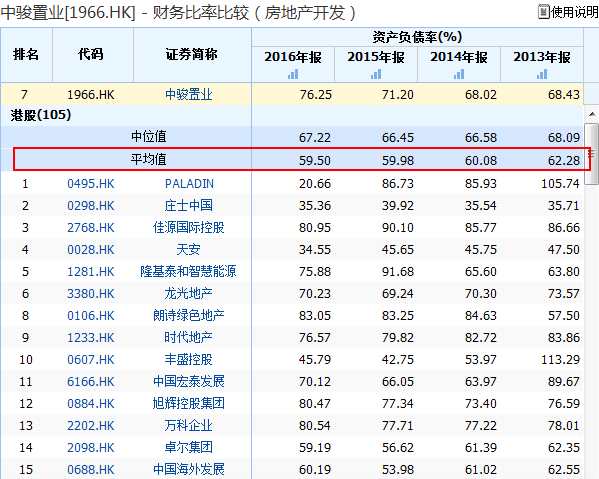Select 佳源国际控股 2015 value 90.10
Image resolution: width=599 pixels, height=479 pixels.
(x=398, y=228)
